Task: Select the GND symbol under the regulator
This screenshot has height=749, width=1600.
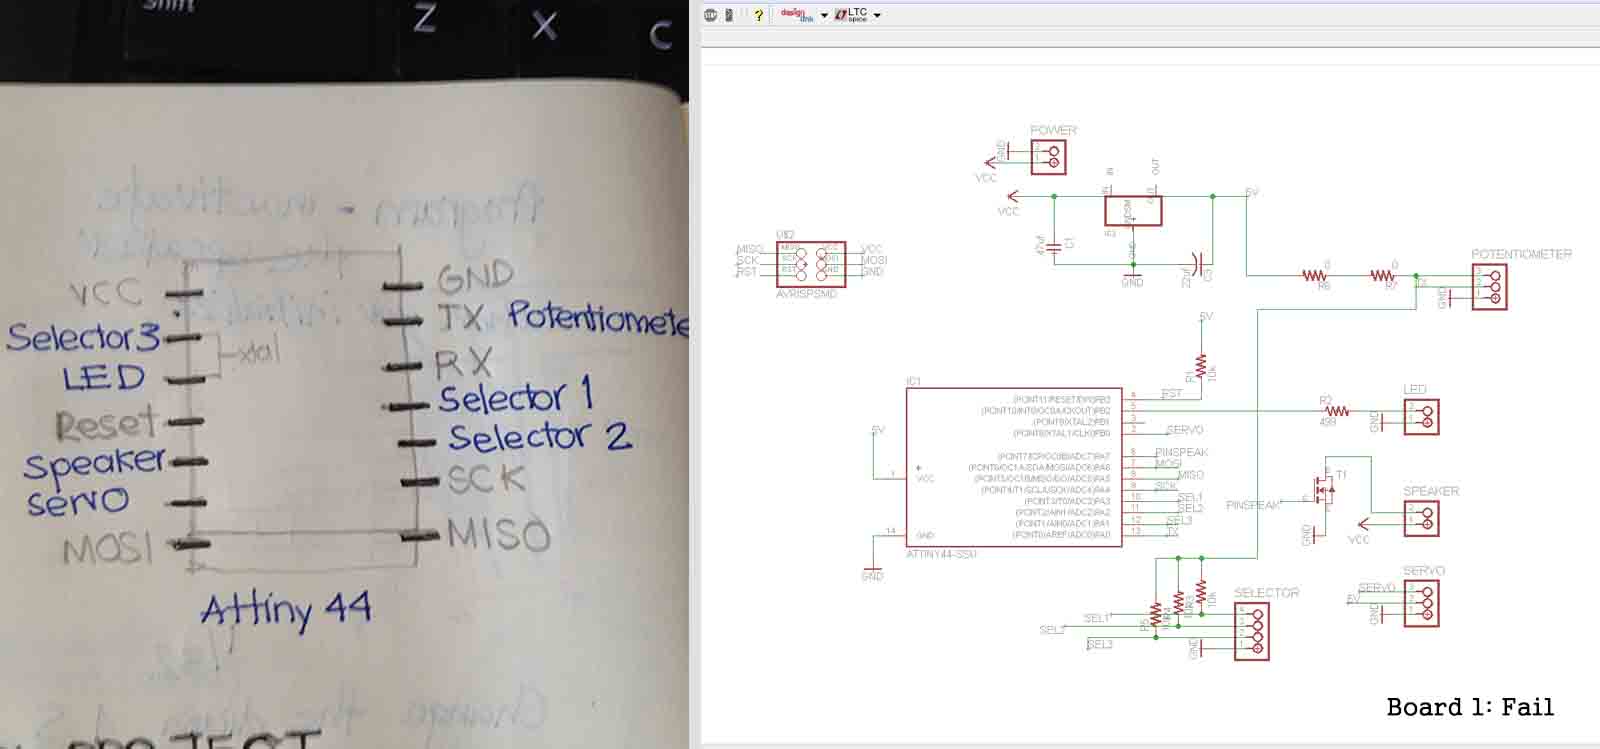Action: point(1132,279)
